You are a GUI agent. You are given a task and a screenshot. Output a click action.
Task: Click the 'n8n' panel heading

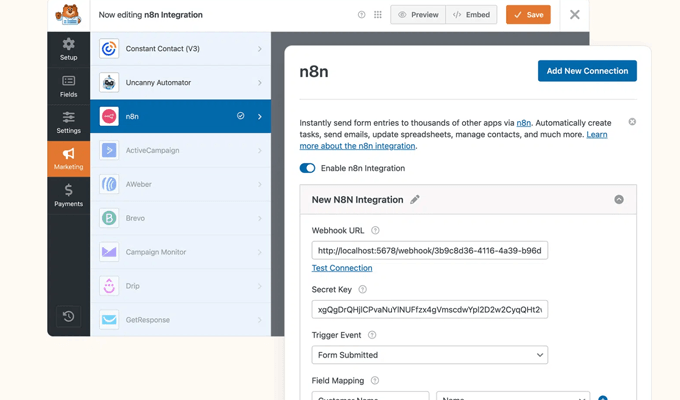coord(314,71)
